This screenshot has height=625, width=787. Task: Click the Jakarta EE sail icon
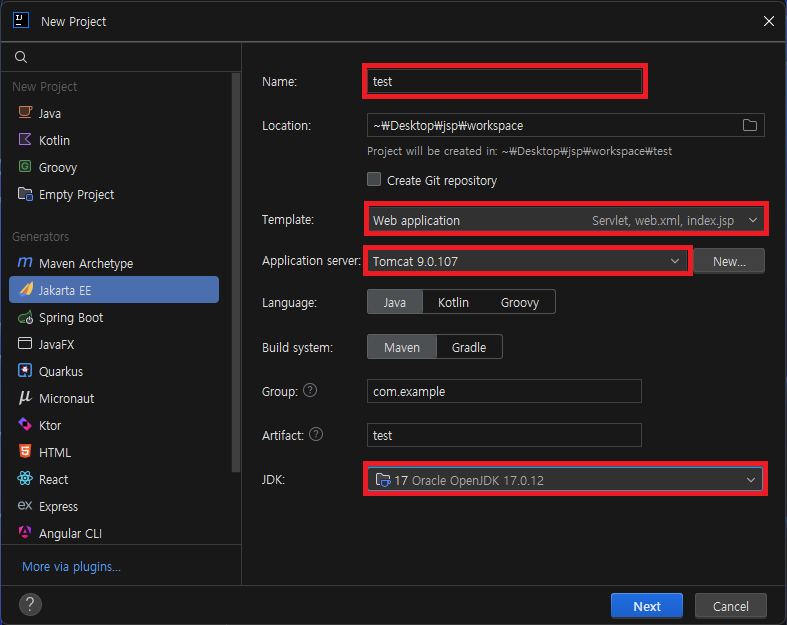tap(26, 290)
